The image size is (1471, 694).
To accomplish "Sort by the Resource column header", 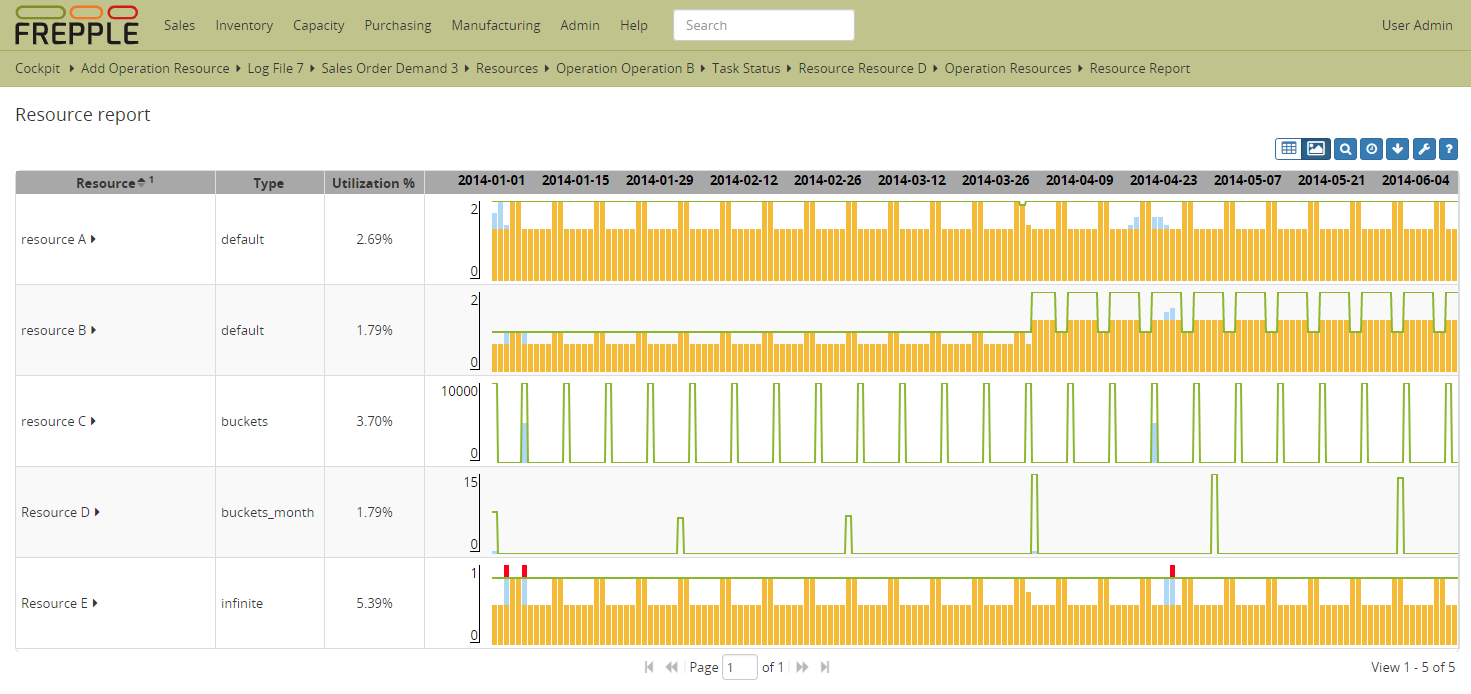I will click(105, 183).
